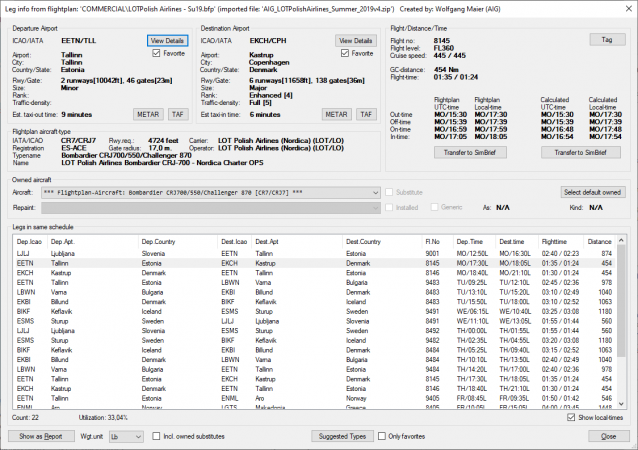Sort legs by Dest.Country column header

382,242
